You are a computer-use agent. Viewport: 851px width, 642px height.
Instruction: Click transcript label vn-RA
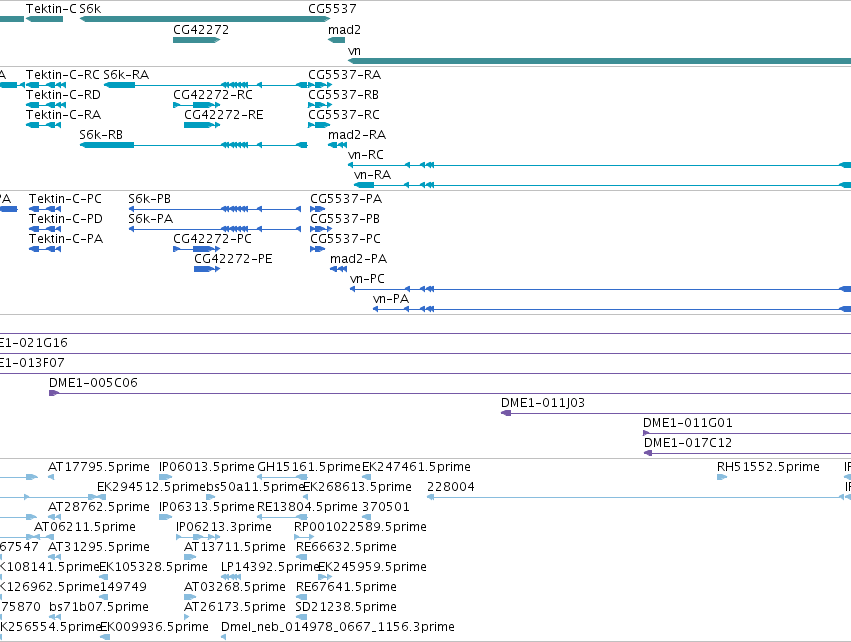click(372, 175)
